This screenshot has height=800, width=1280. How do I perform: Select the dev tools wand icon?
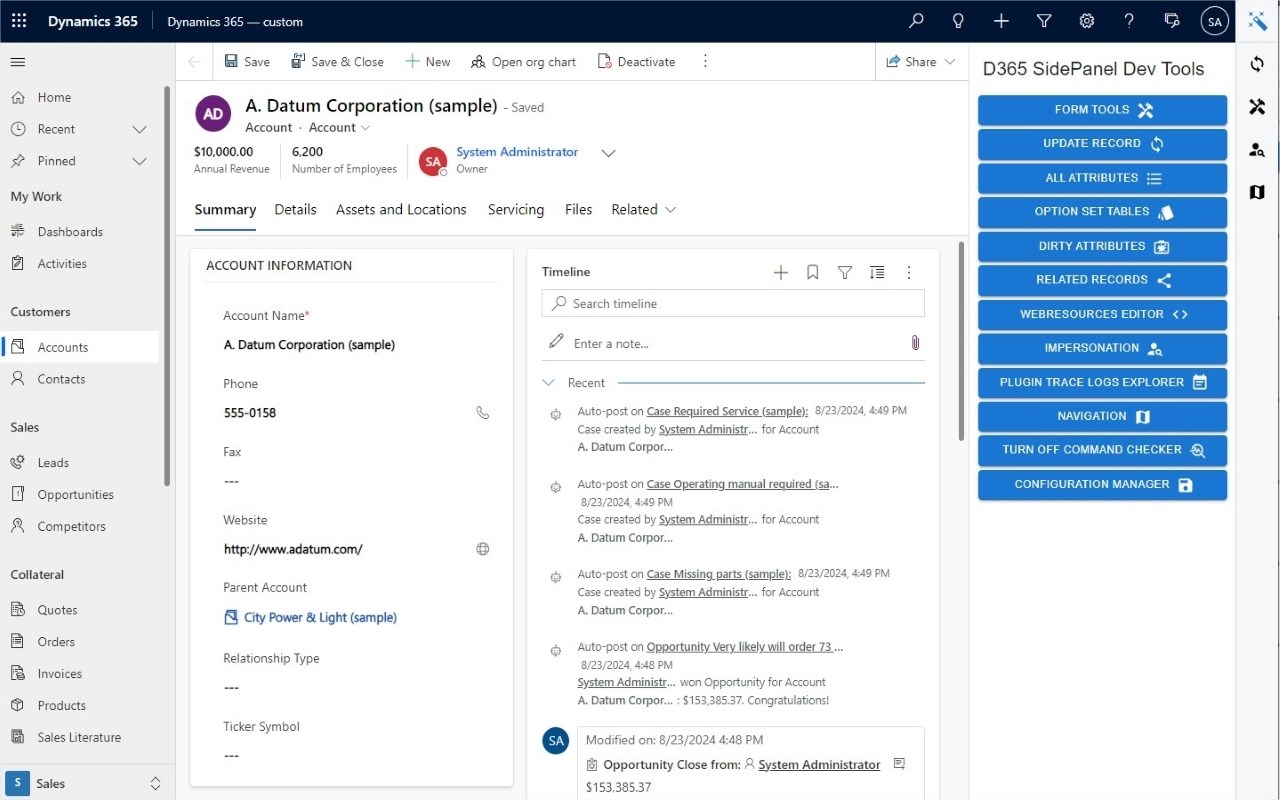[1257, 21]
